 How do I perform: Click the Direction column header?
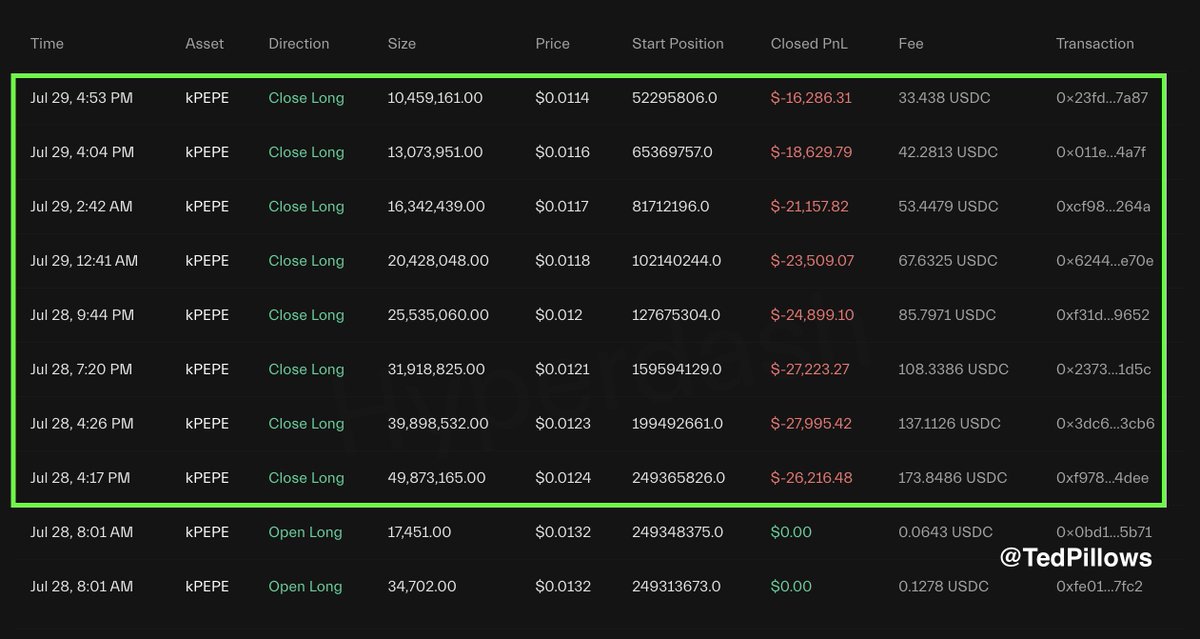coord(299,44)
